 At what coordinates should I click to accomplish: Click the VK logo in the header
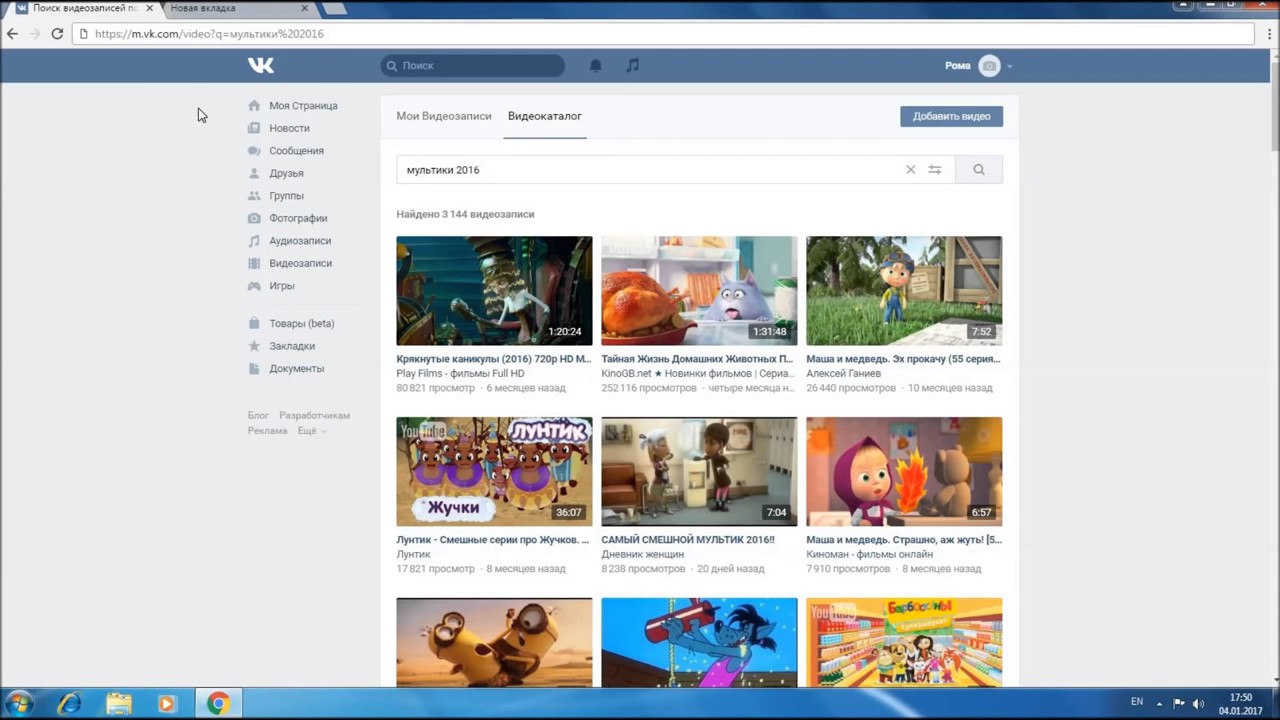[x=261, y=66]
